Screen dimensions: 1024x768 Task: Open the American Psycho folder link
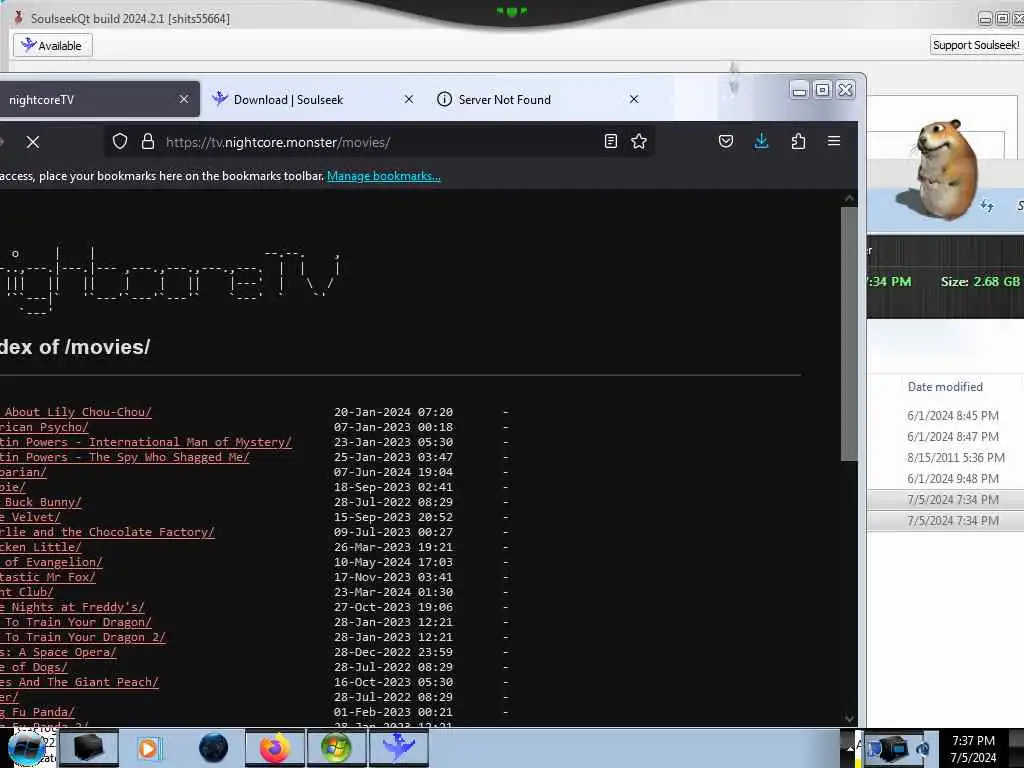(x=44, y=427)
